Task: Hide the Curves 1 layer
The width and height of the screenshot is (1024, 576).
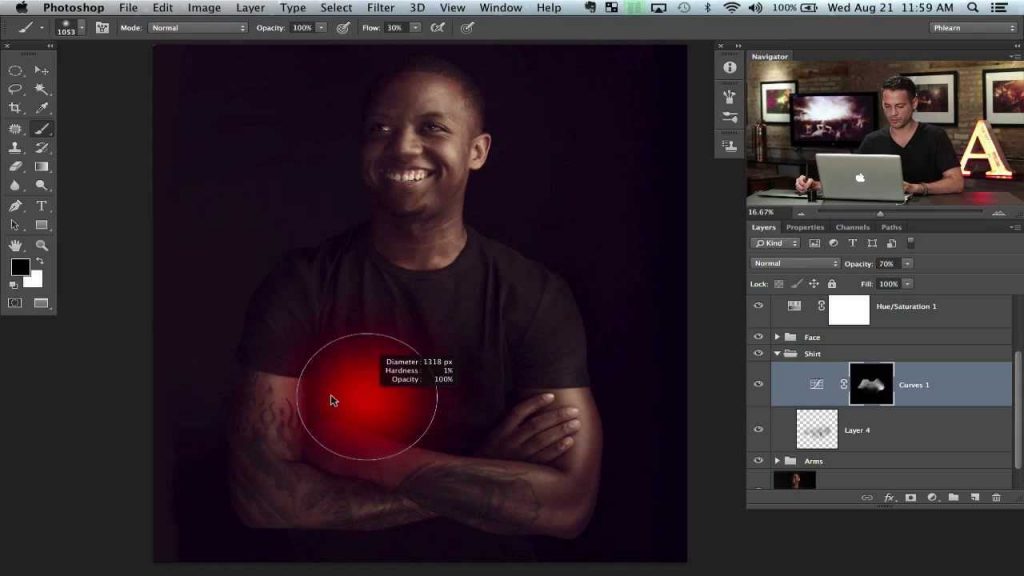Action: [x=759, y=384]
